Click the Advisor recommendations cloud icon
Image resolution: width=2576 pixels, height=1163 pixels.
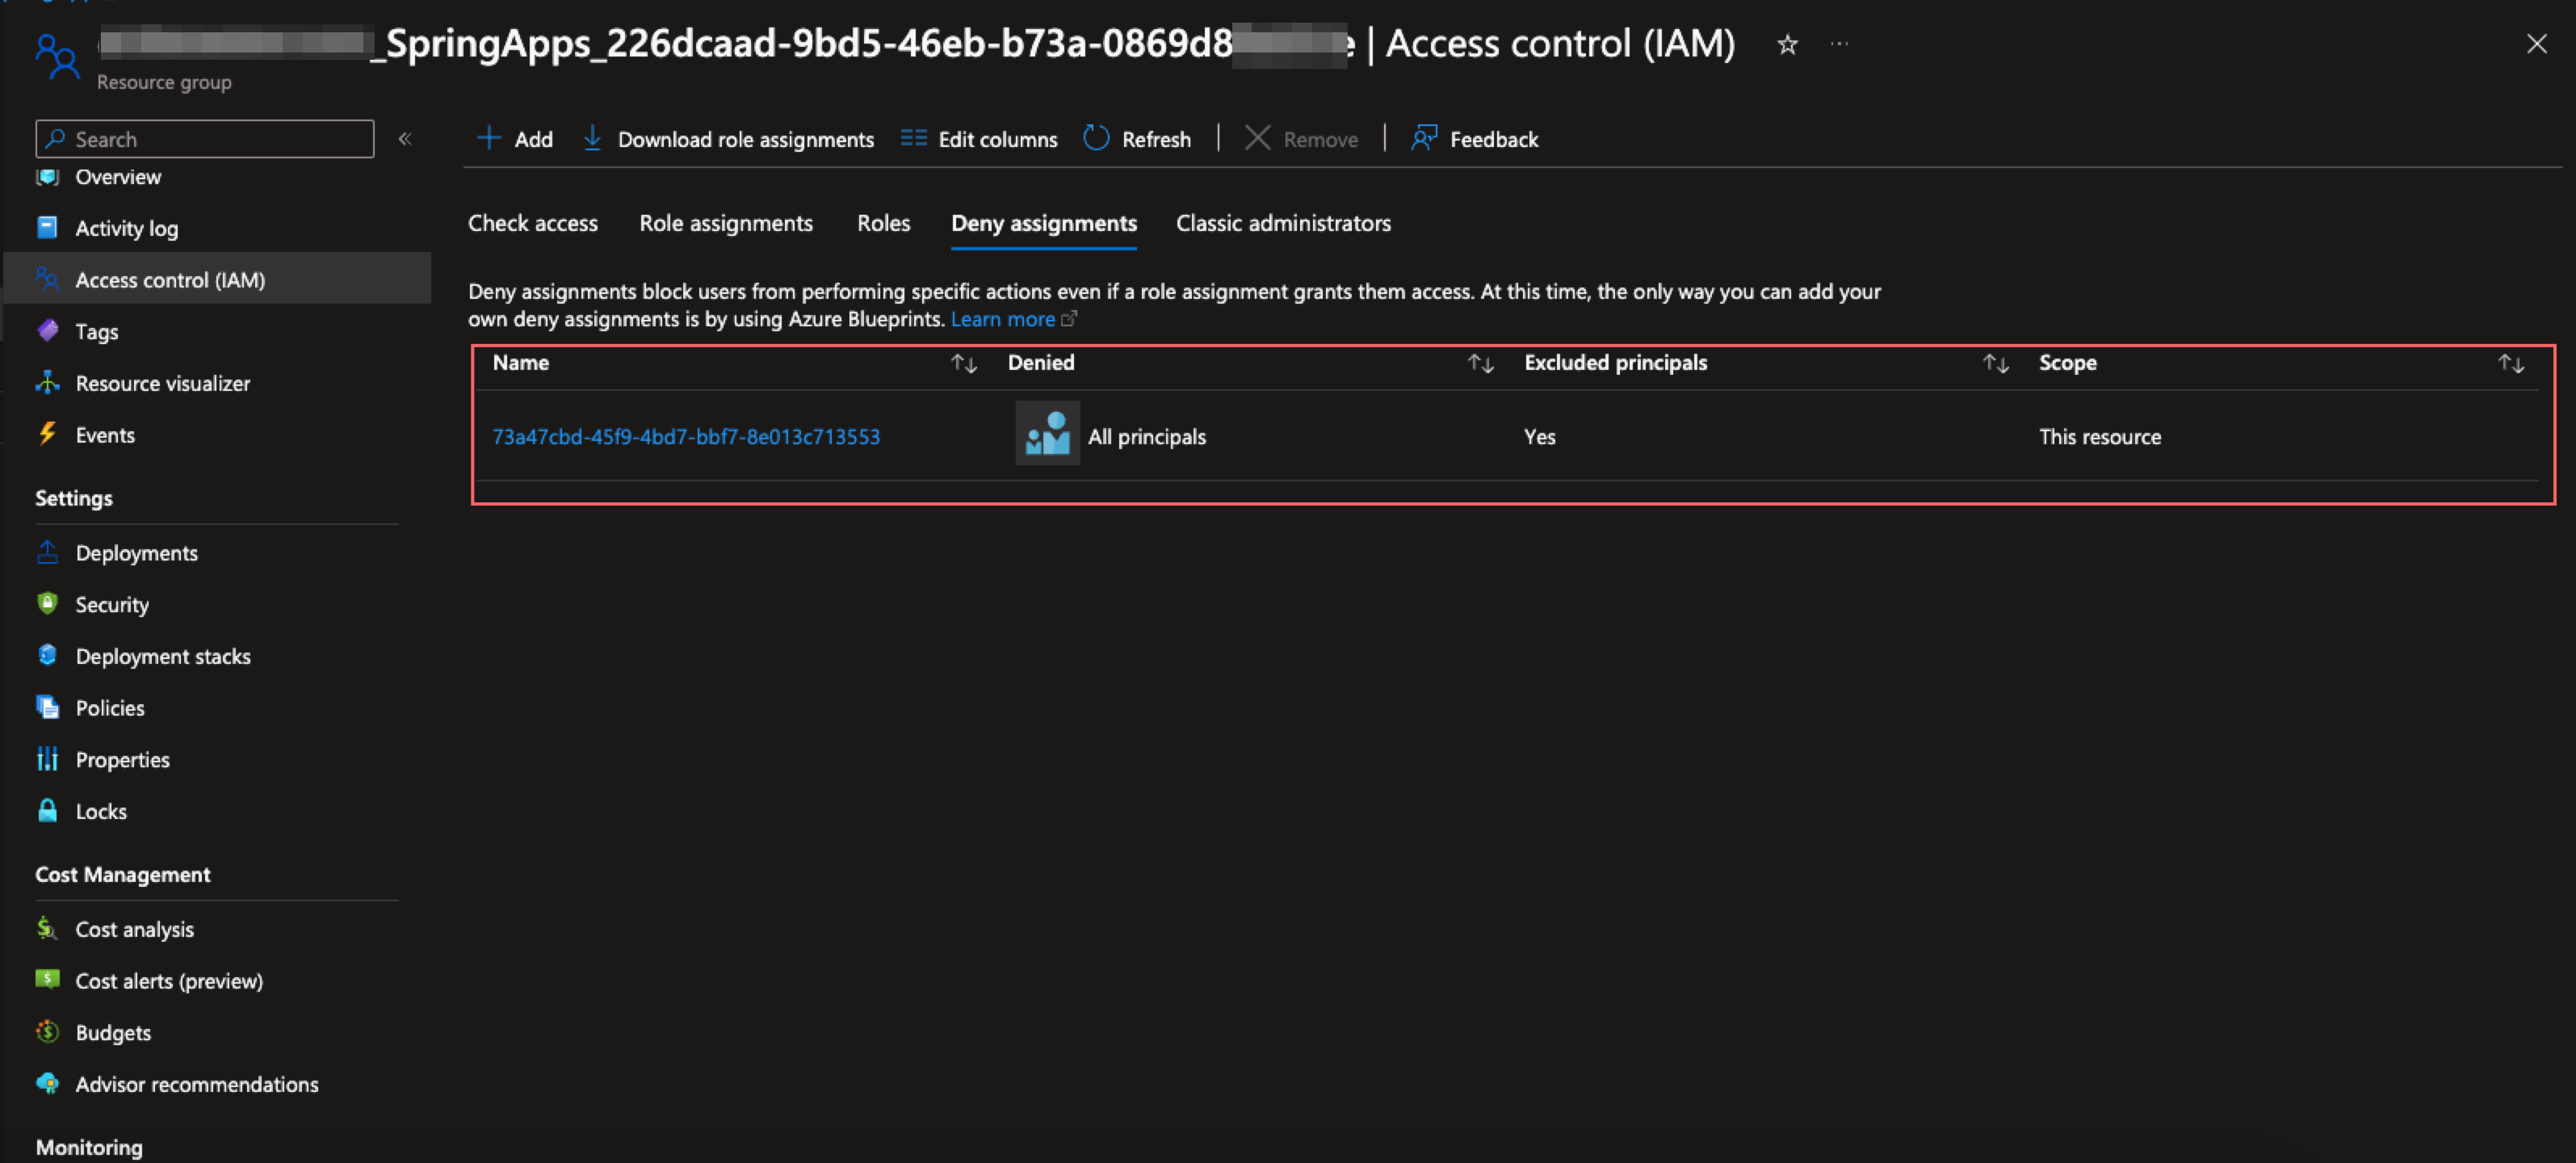(x=47, y=1083)
